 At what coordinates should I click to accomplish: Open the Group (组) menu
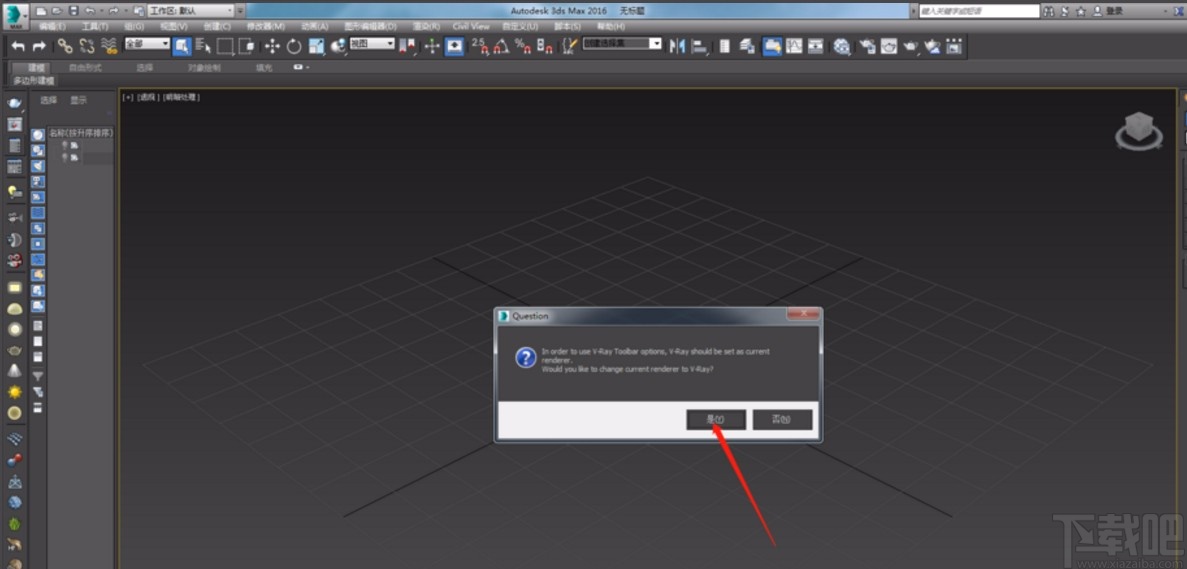(x=134, y=26)
